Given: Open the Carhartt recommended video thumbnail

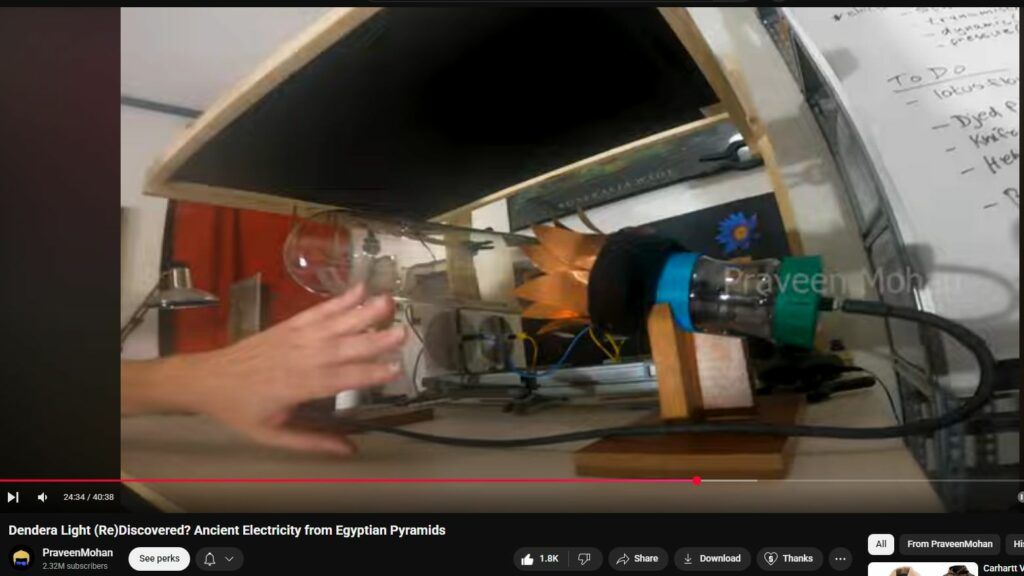Looking at the screenshot, I should click(x=922, y=569).
